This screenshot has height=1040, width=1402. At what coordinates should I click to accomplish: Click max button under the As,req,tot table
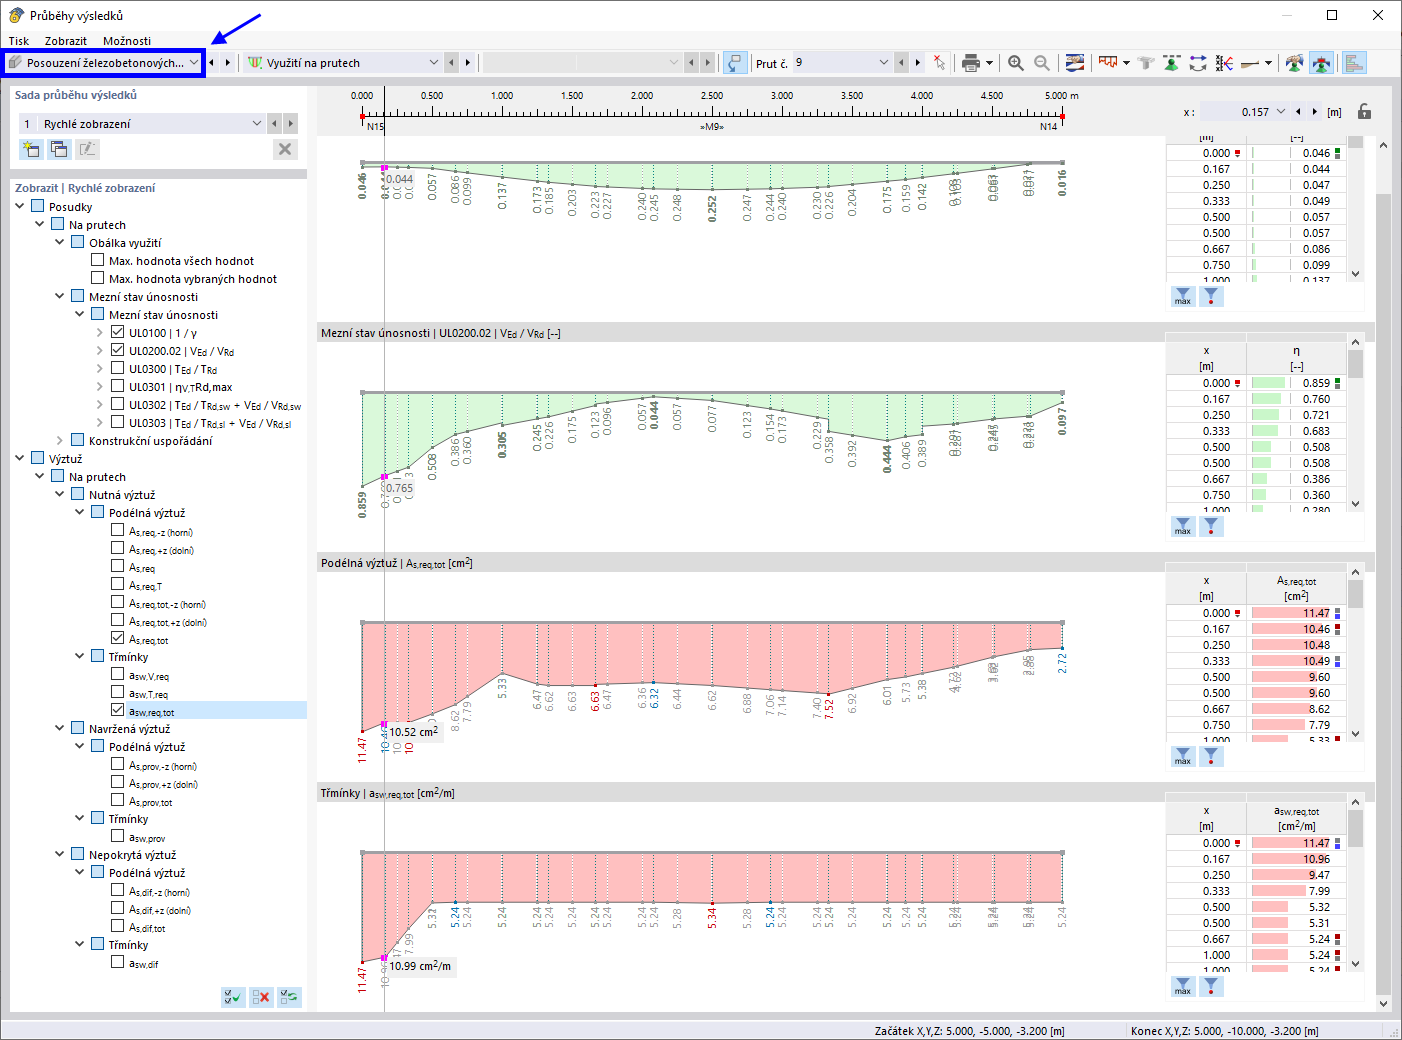pos(1183,757)
